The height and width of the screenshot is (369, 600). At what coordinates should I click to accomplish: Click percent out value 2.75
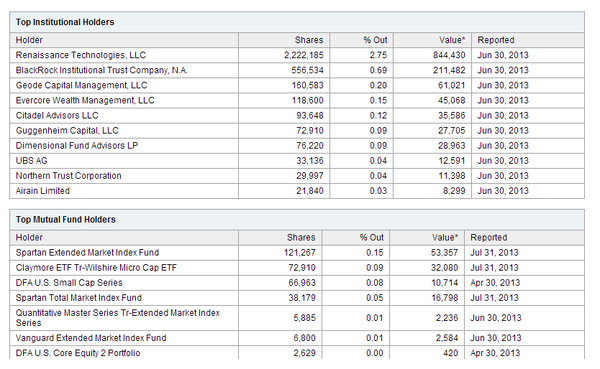tap(378, 55)
